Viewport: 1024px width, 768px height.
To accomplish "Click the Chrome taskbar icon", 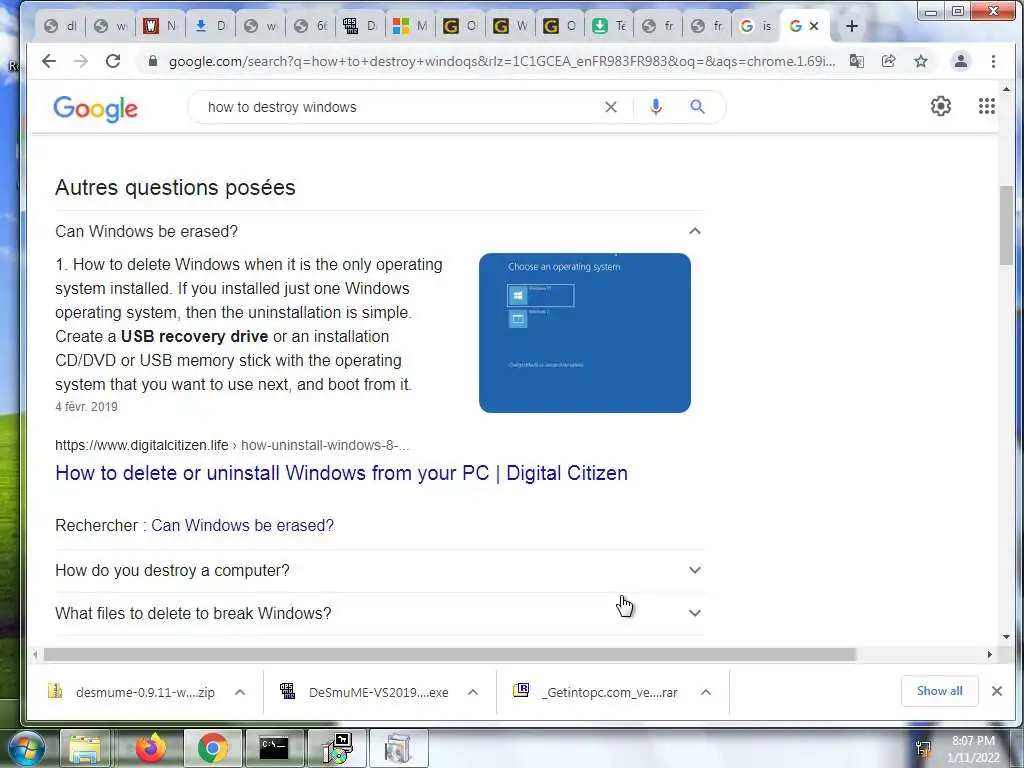I will (213, 748).
